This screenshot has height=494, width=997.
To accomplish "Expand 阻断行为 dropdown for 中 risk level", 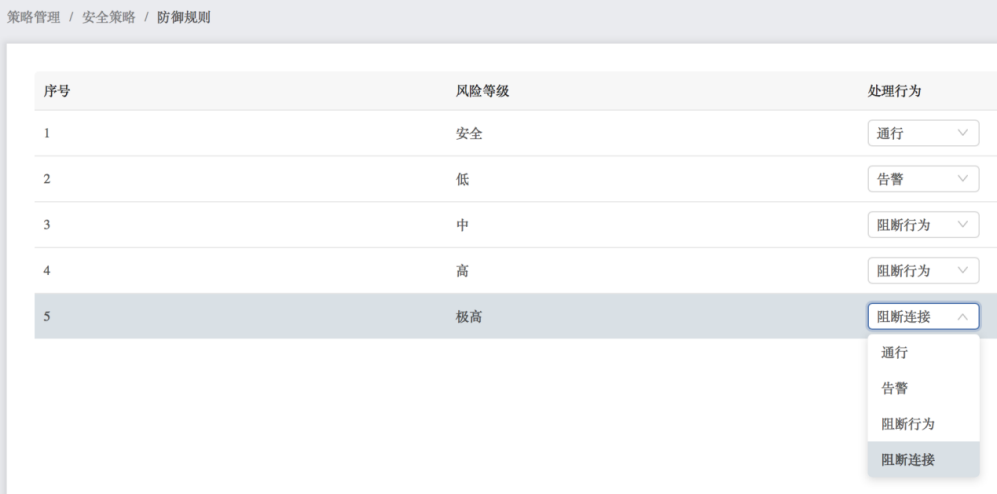I will coord(923,224).
